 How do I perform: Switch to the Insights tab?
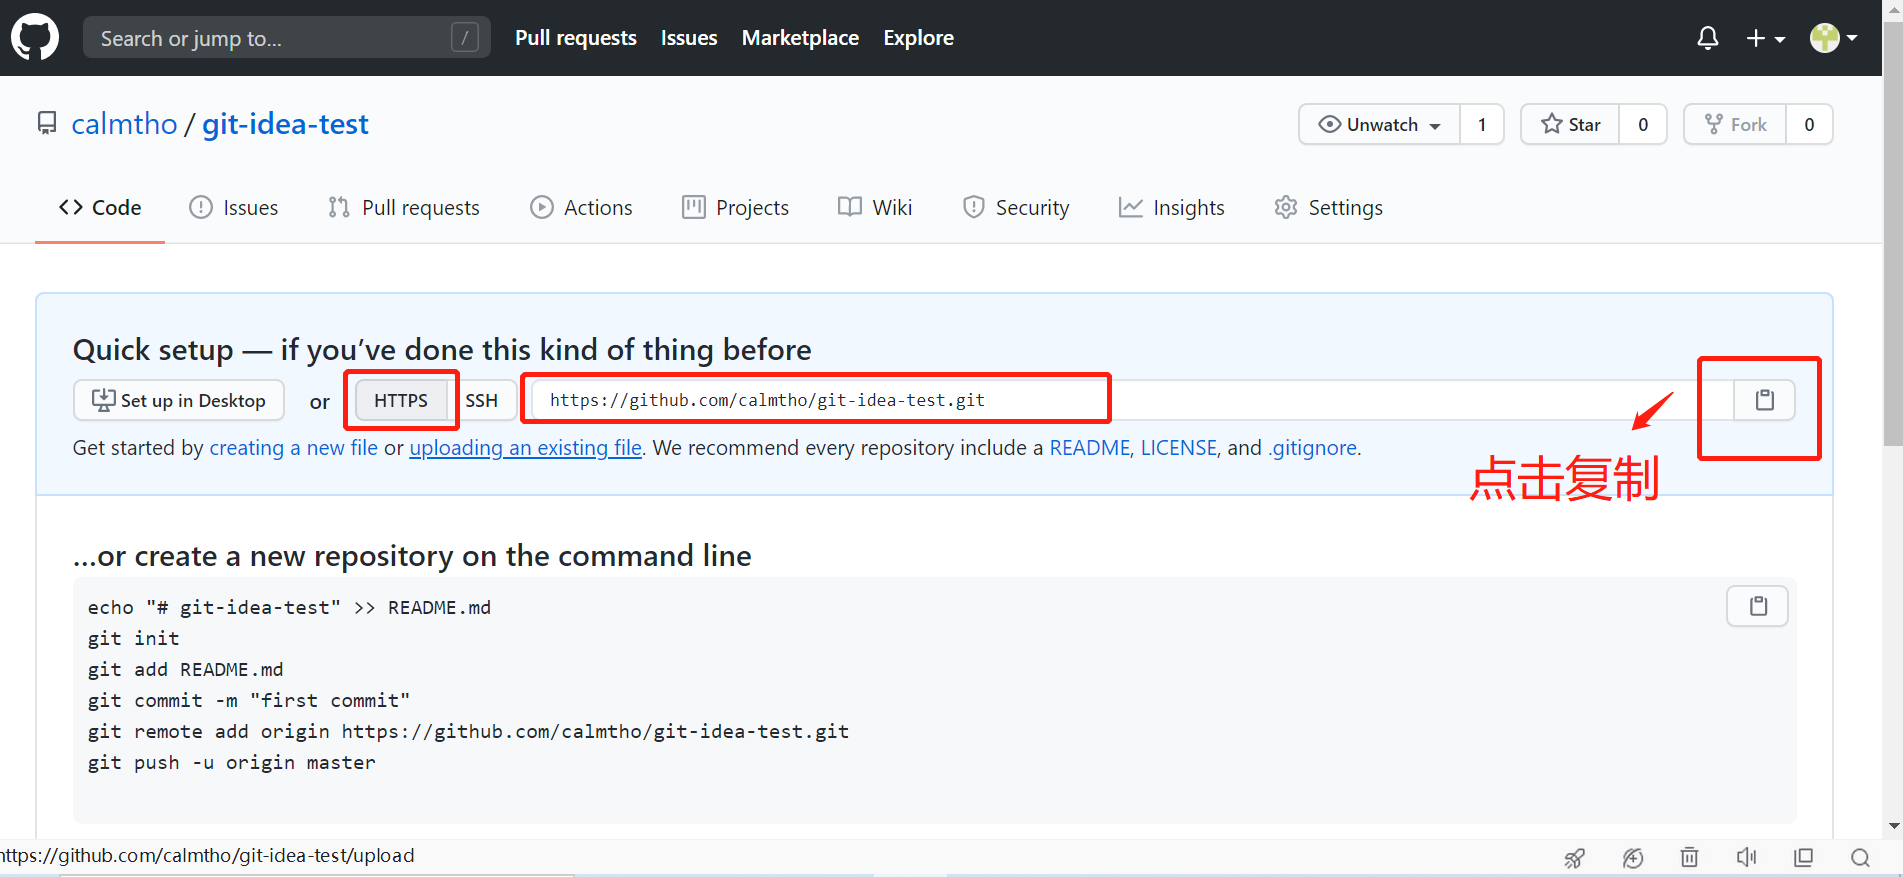(1171, 207)
